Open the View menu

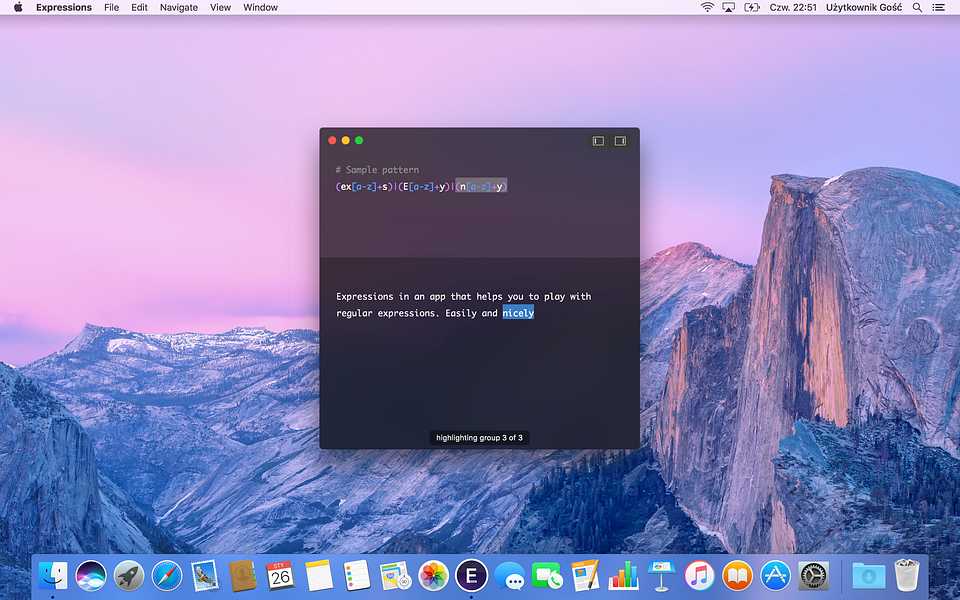pos(220,7)
